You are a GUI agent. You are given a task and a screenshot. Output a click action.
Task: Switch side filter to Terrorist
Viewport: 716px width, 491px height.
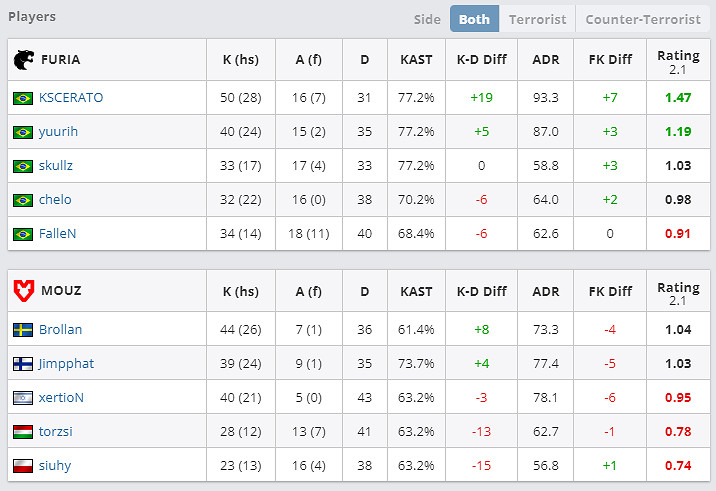coord(537,19)
